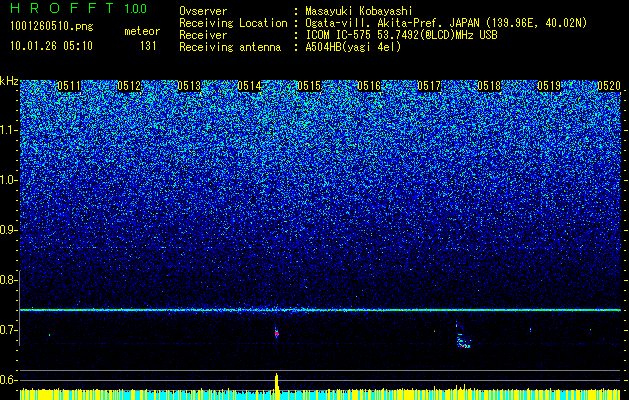Click the 0511 time marker
629x400 pixels.
tap(69, 86)
